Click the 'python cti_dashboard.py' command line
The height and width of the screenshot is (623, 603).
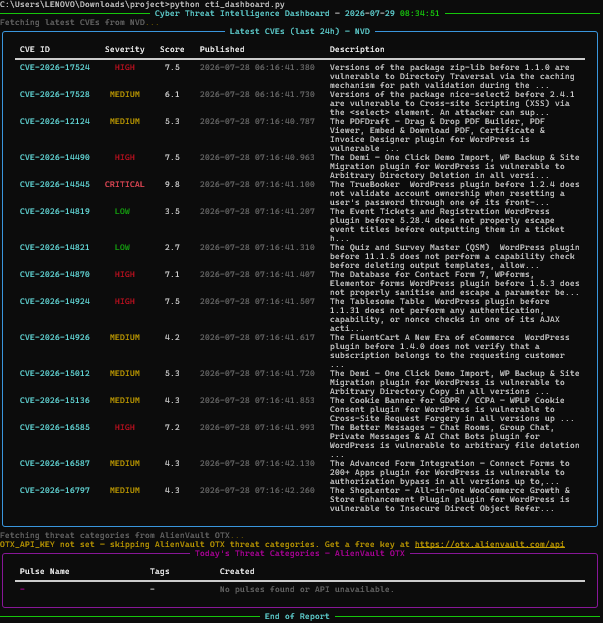227,4
